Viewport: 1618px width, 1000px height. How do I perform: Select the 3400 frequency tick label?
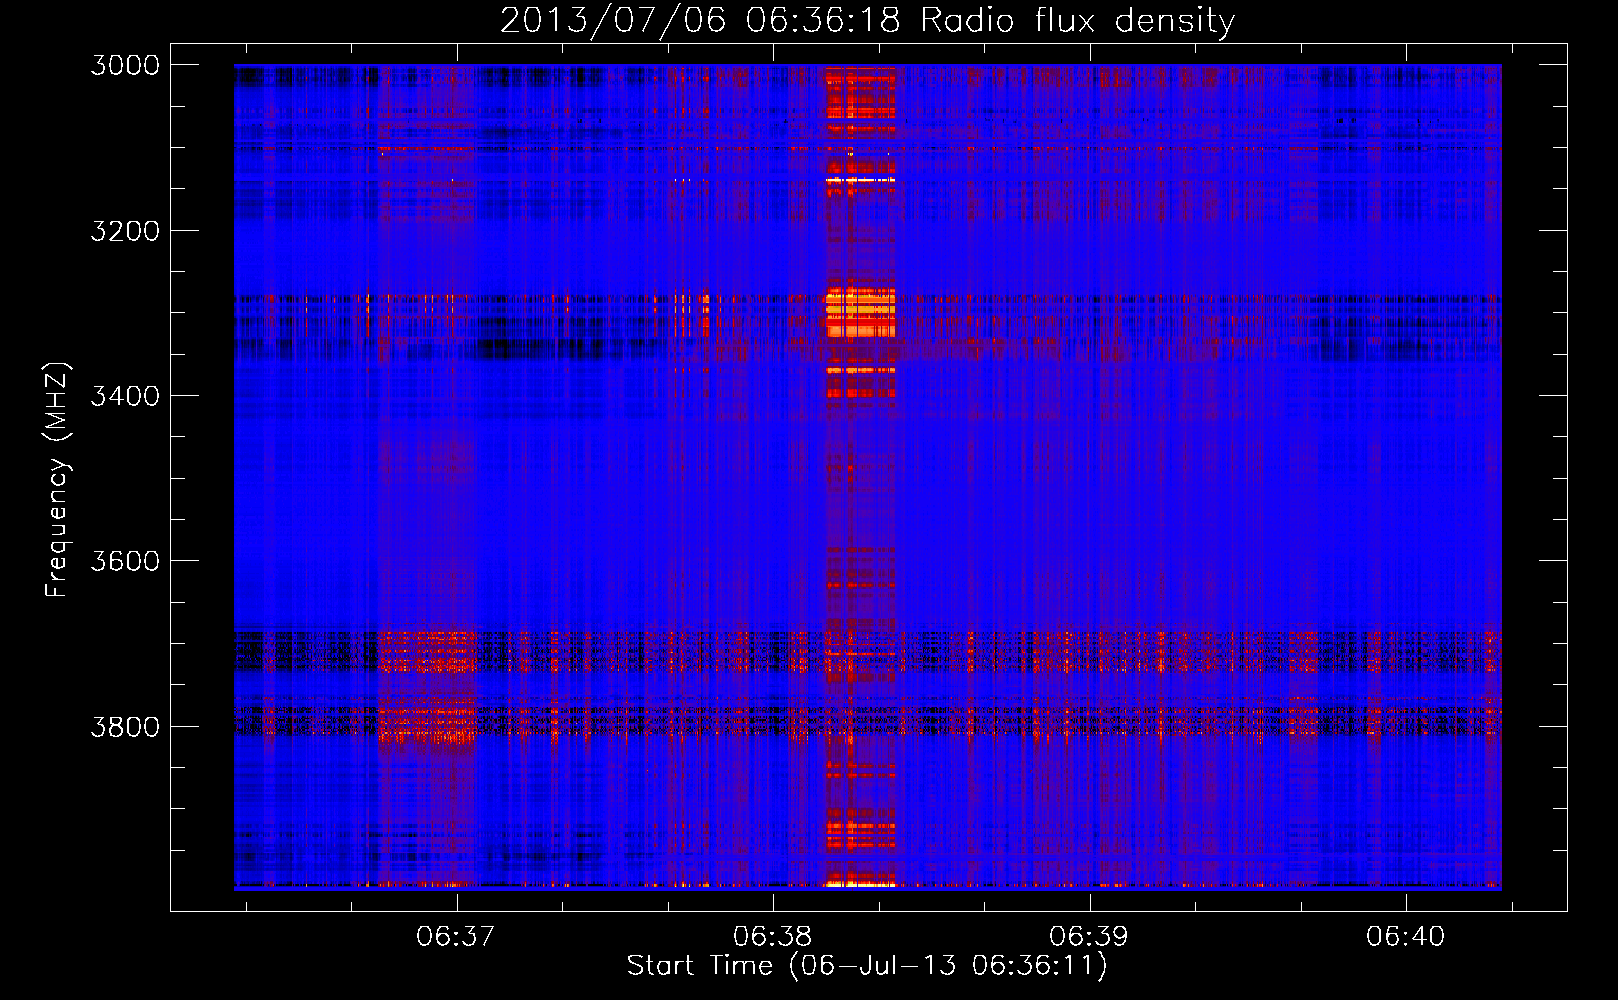(125, 396)
